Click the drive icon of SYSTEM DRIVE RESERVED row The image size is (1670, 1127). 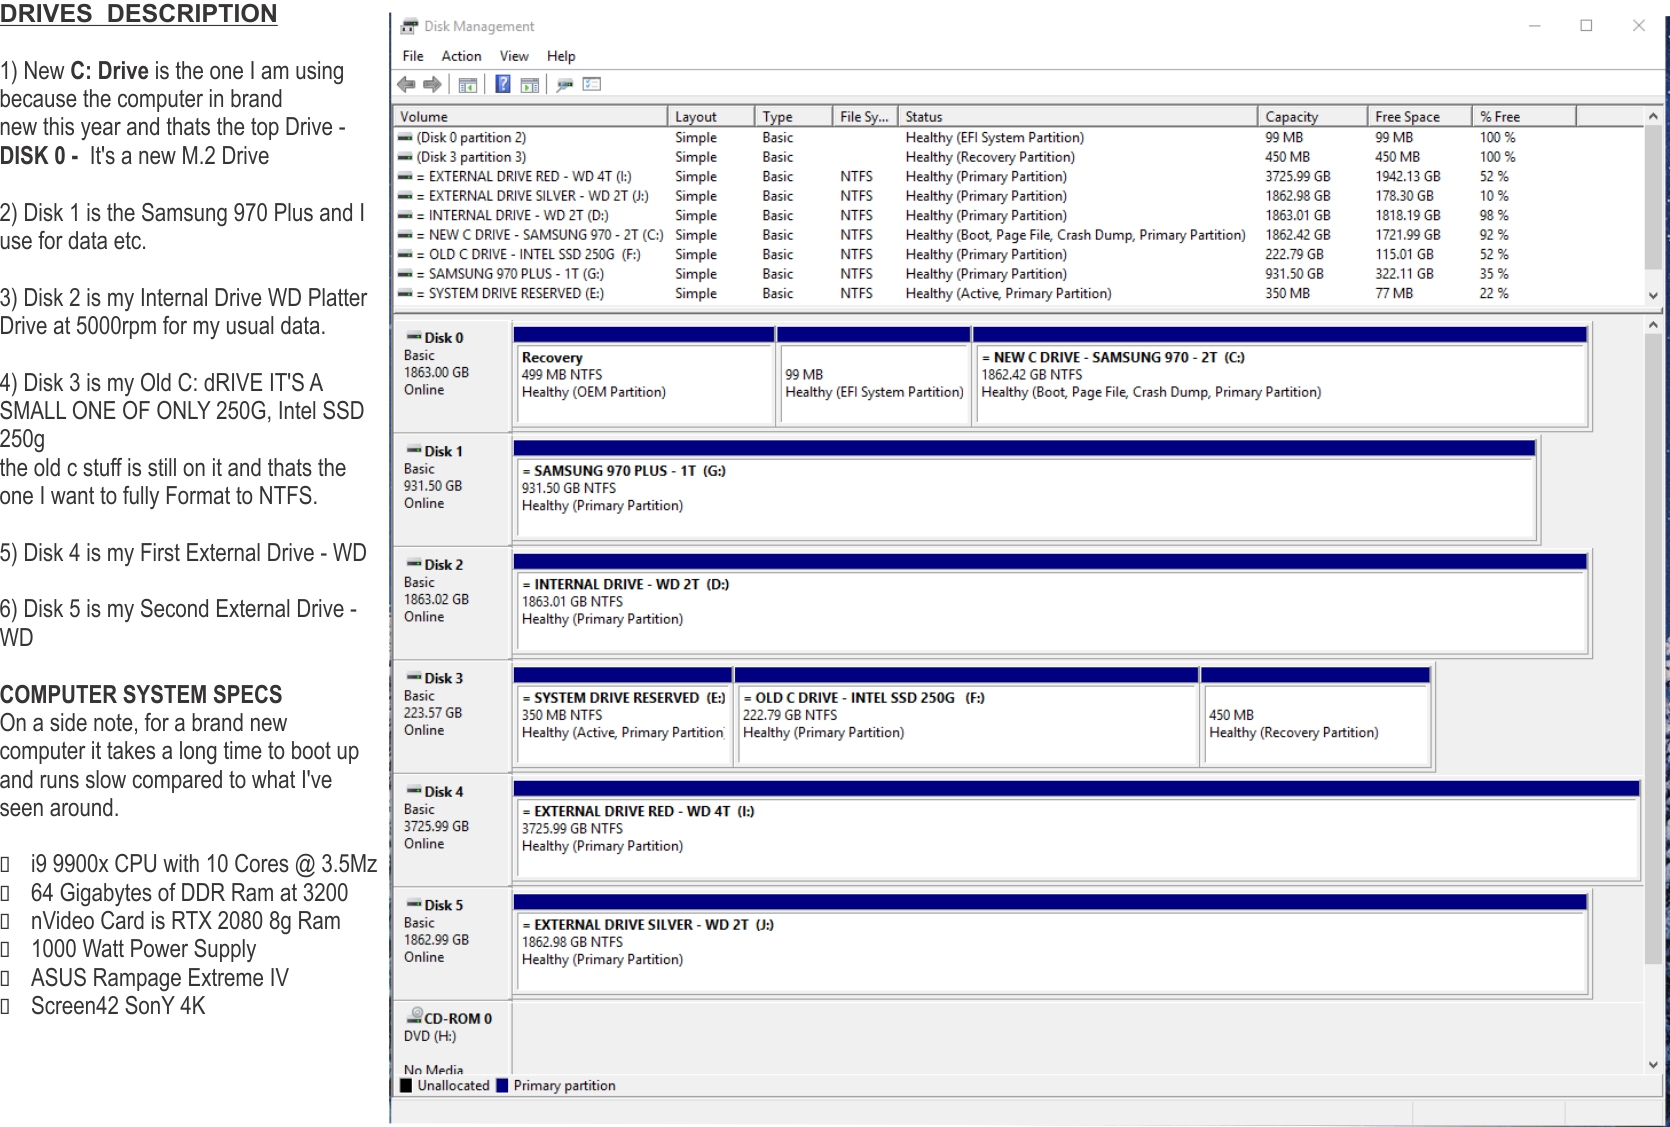(x=405, y=294)
